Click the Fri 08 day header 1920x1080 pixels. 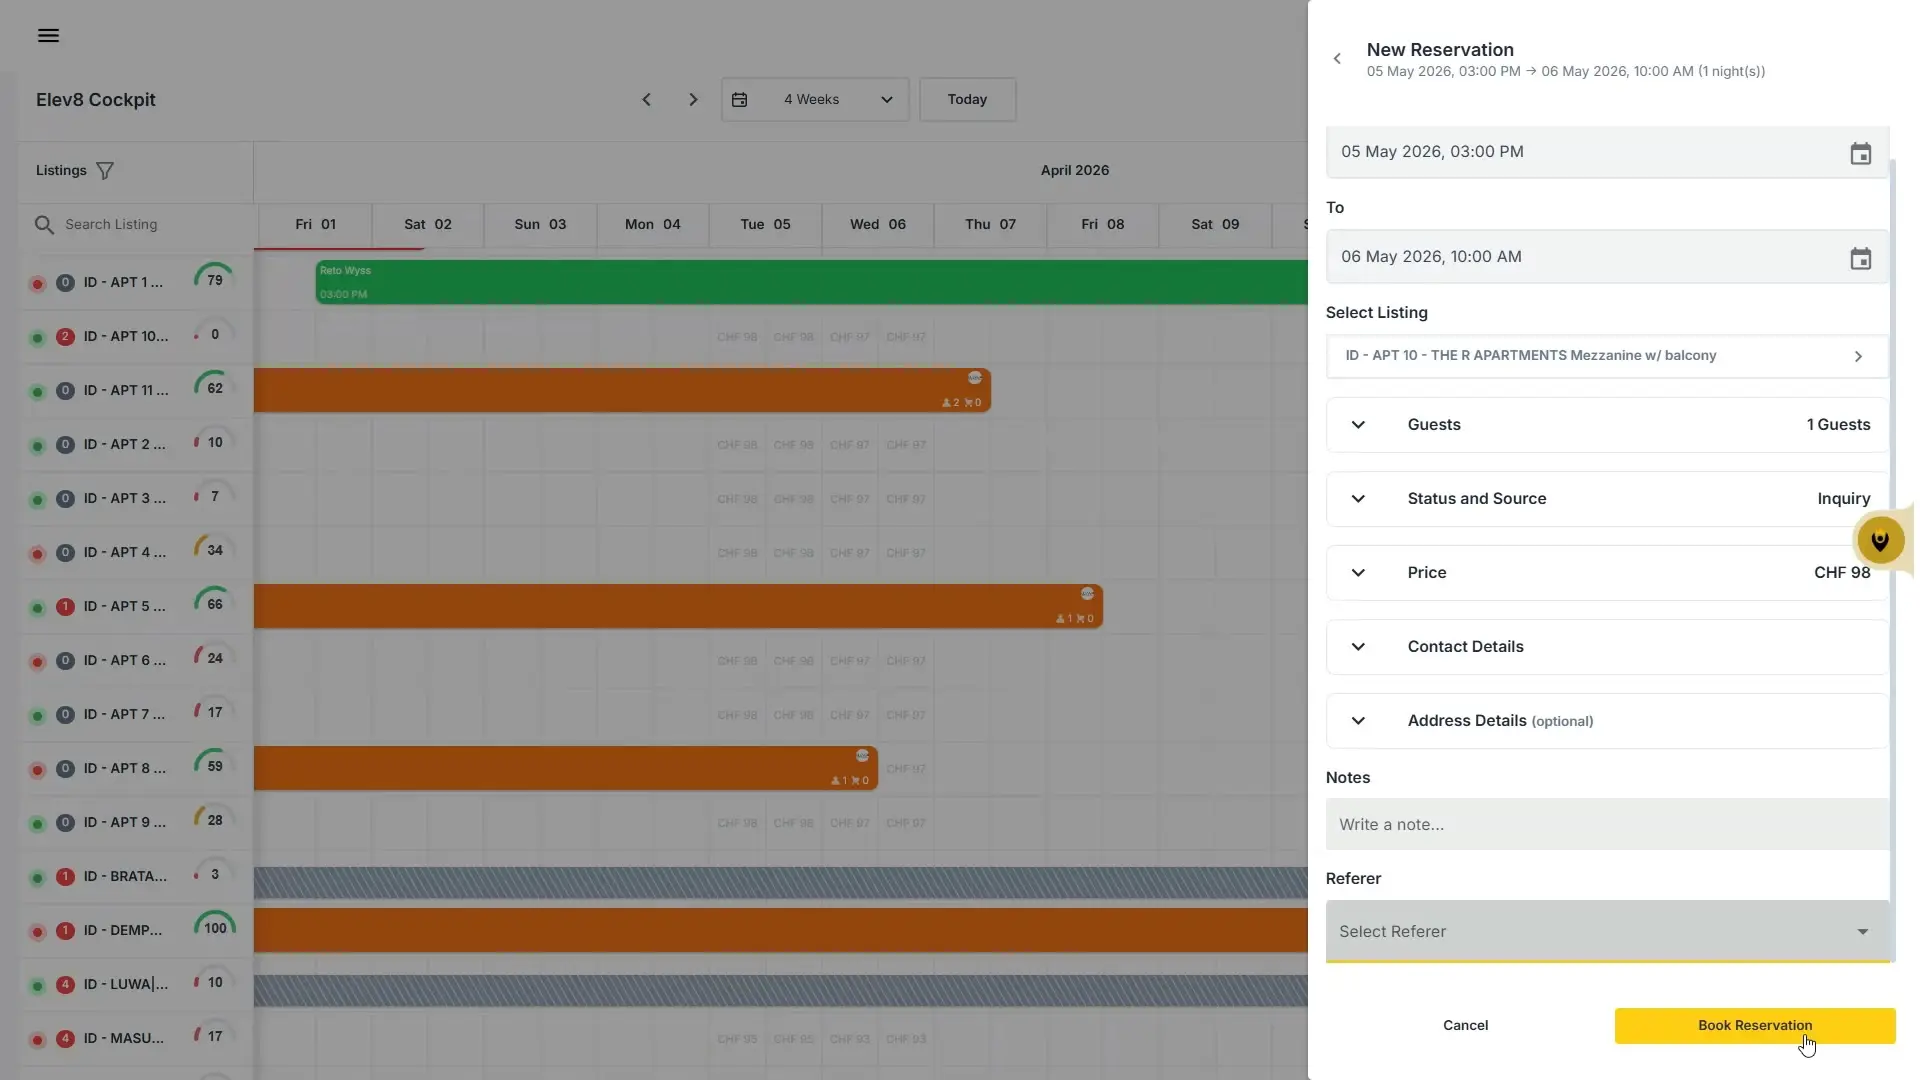(1102, 225)
